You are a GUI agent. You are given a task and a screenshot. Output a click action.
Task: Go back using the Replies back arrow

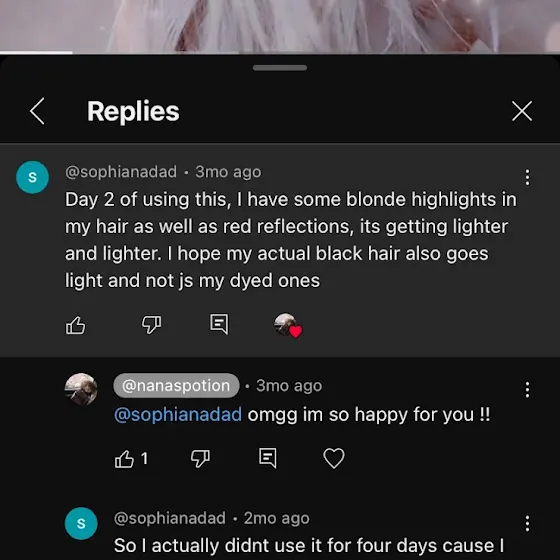[37, 111]
